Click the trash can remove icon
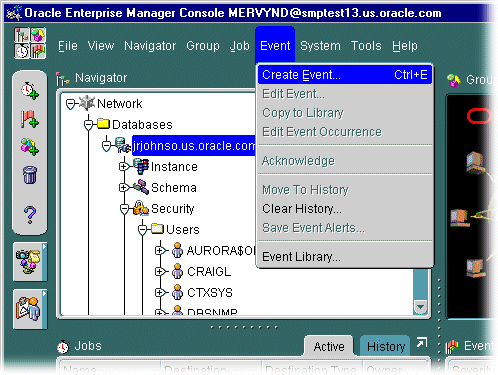The height and width of the screenshot is (375, 498). click(30, 175)
